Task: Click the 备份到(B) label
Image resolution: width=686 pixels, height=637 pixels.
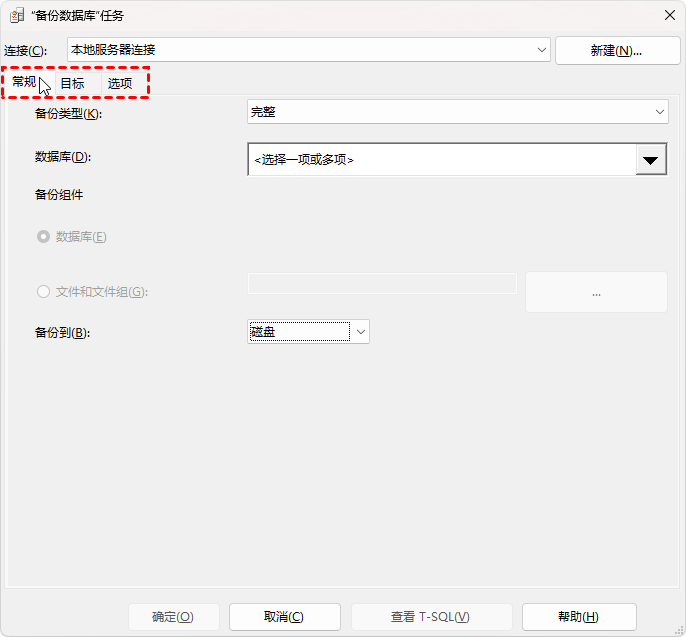Action: [63, 332]
